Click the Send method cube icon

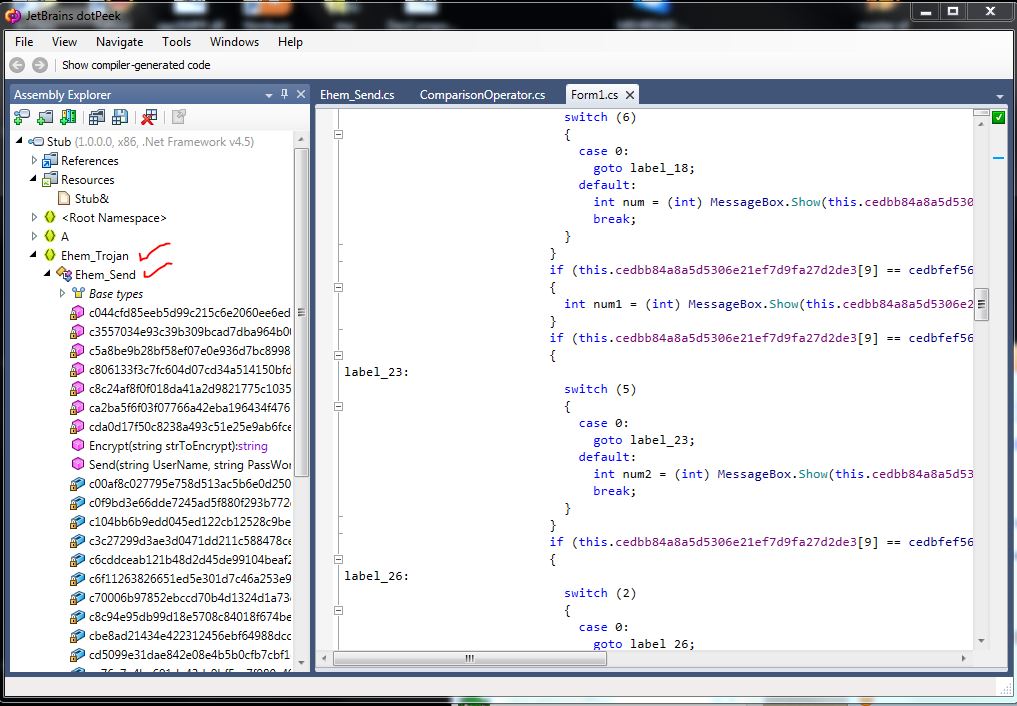point(78,464)
